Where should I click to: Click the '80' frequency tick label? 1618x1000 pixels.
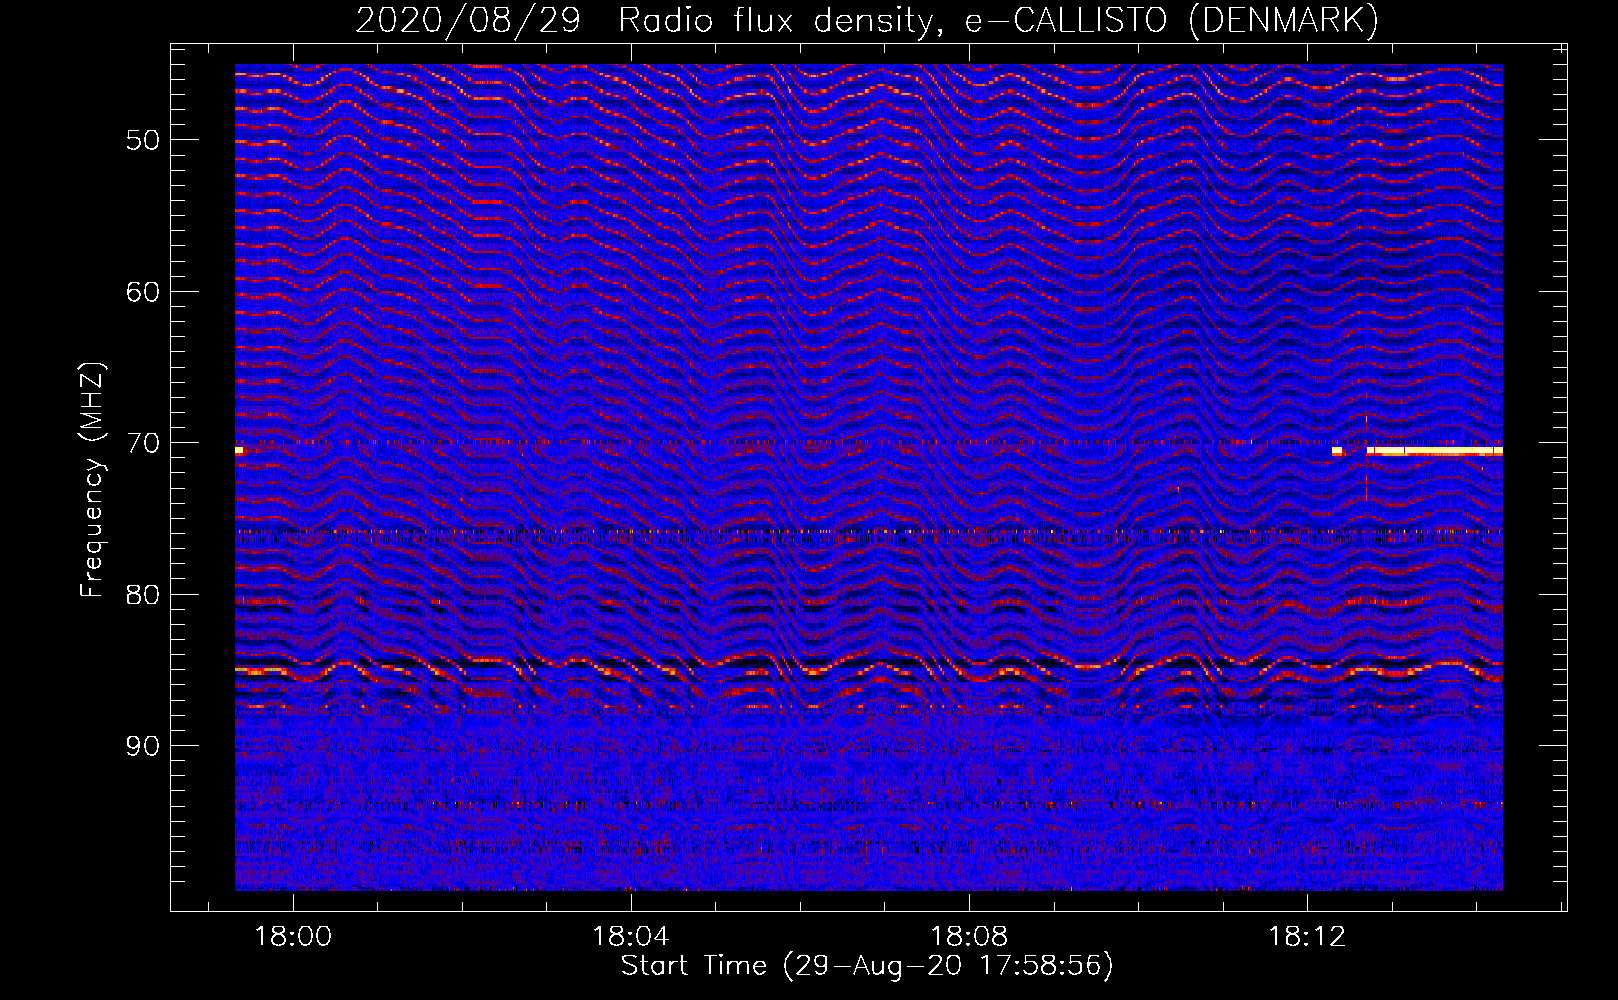pos(143,595)
